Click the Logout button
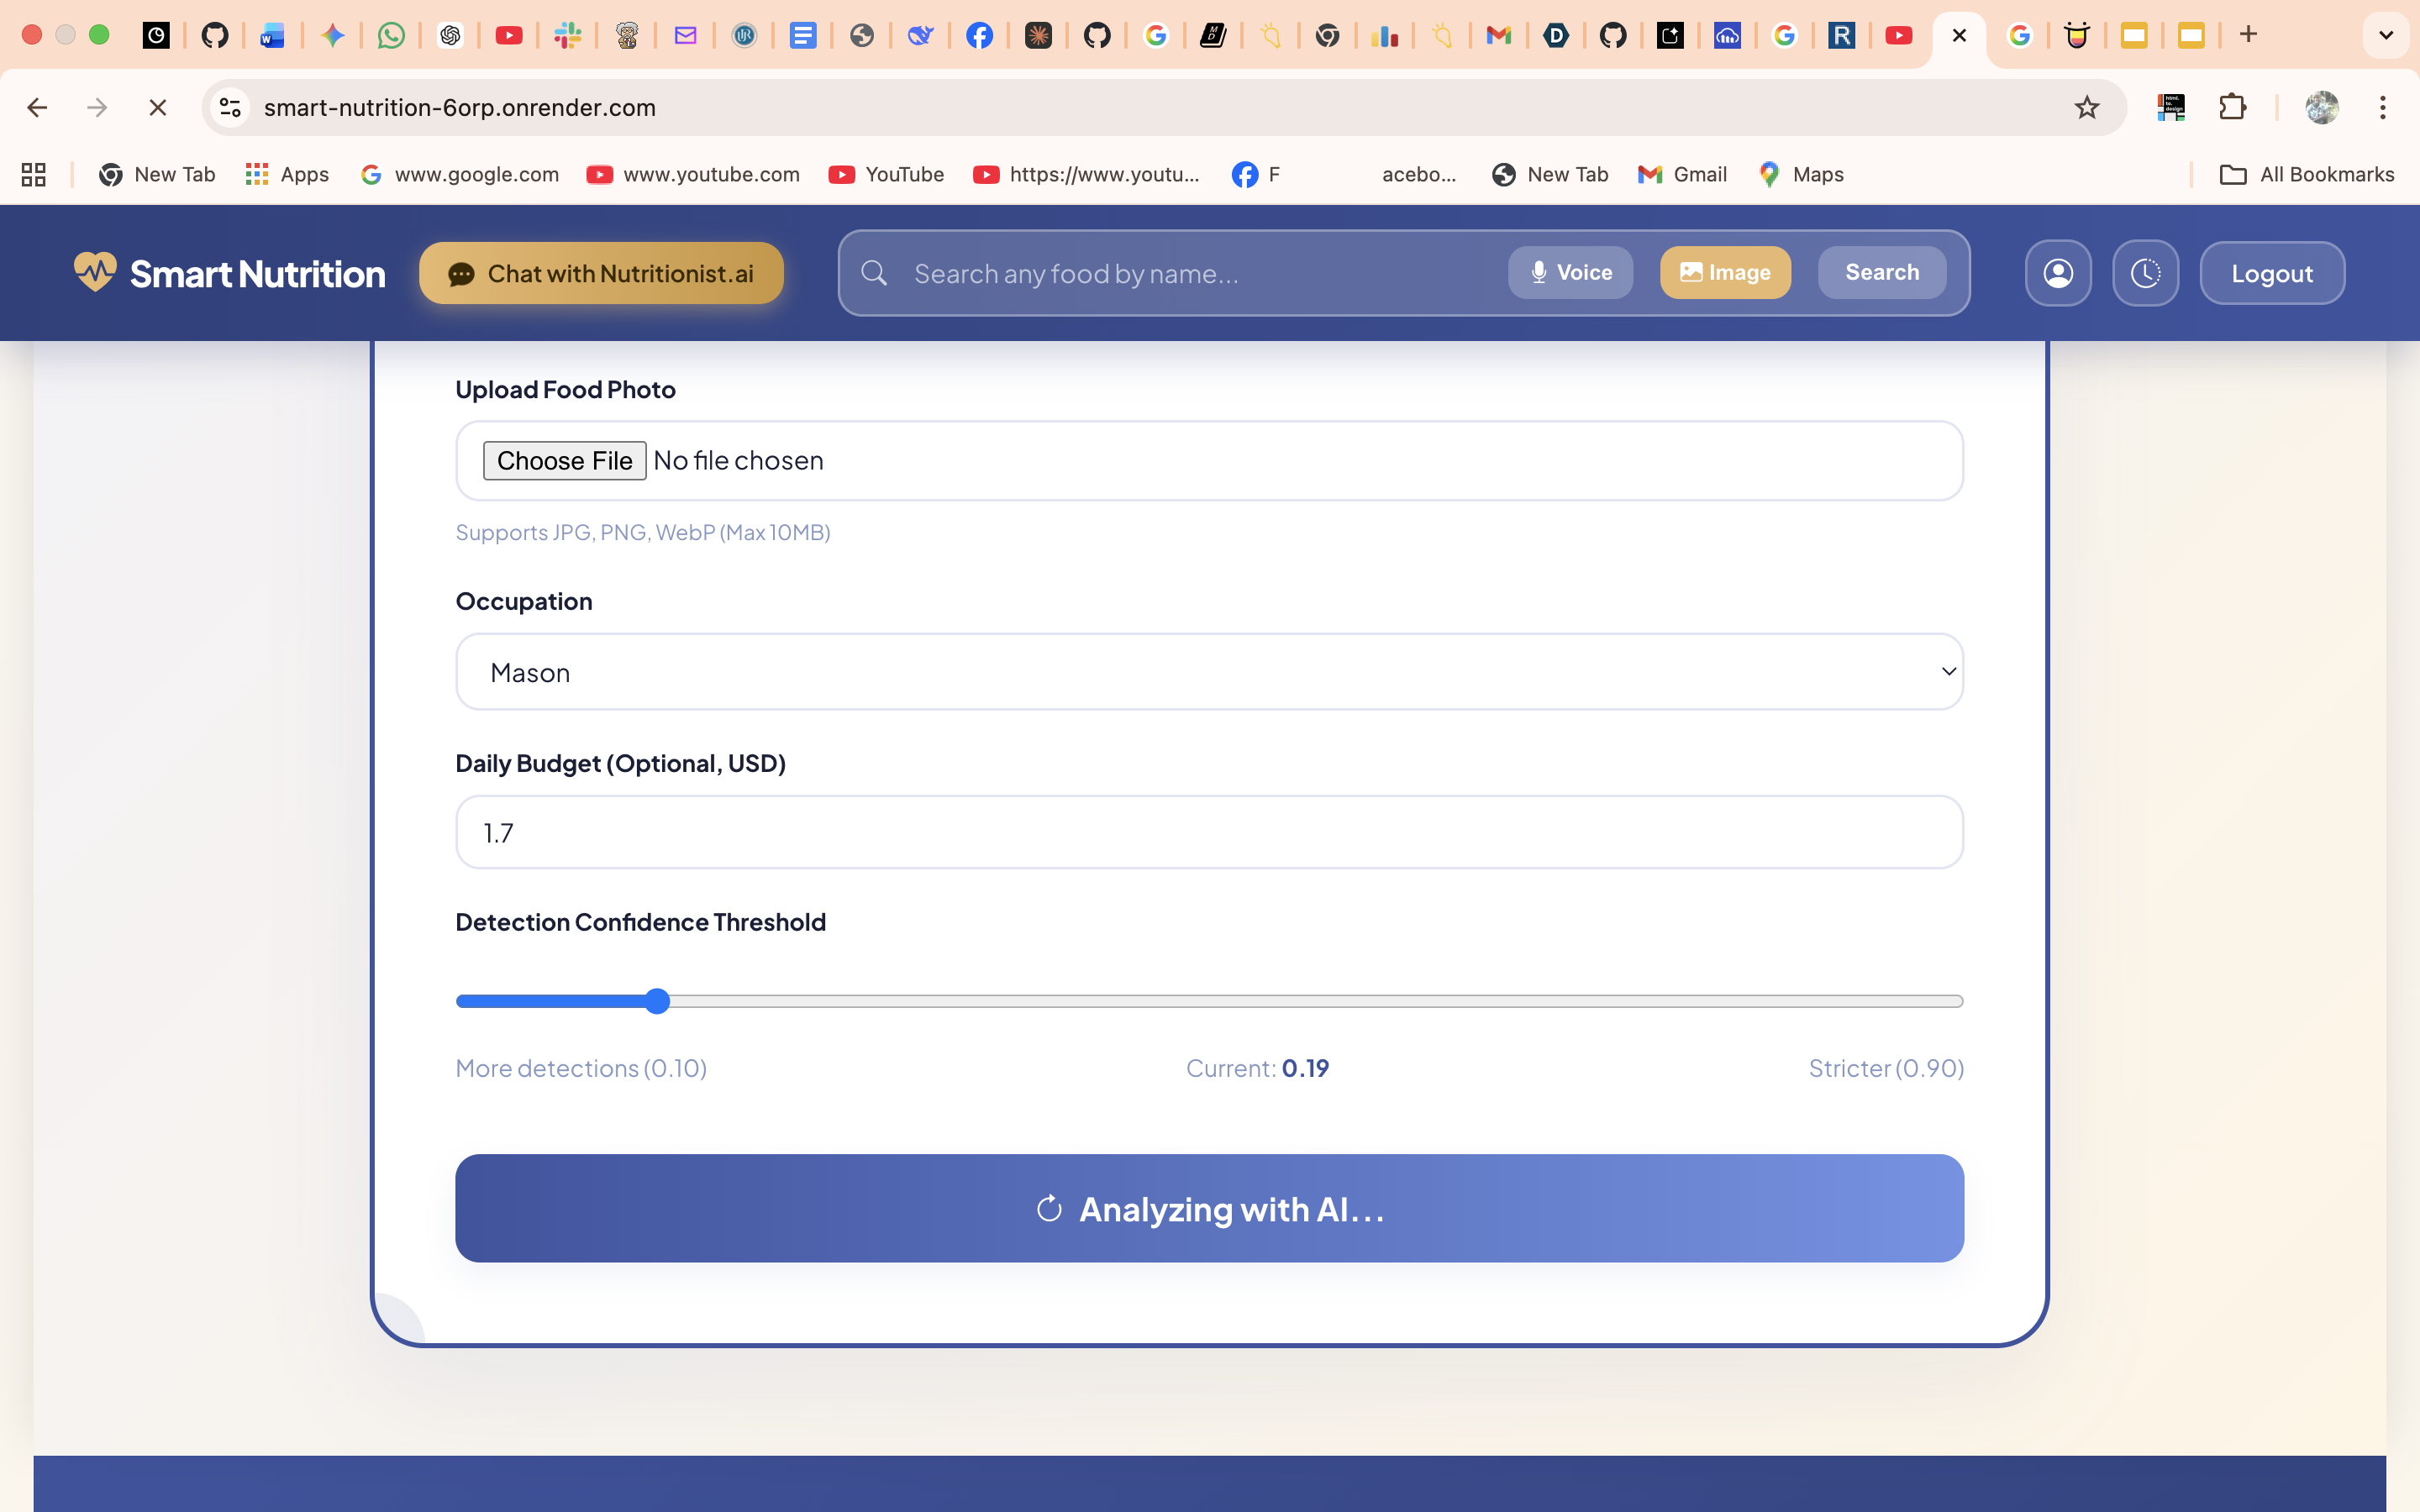Image resolution: width=2420 pixels, height=1512 pixels. 2271,273
